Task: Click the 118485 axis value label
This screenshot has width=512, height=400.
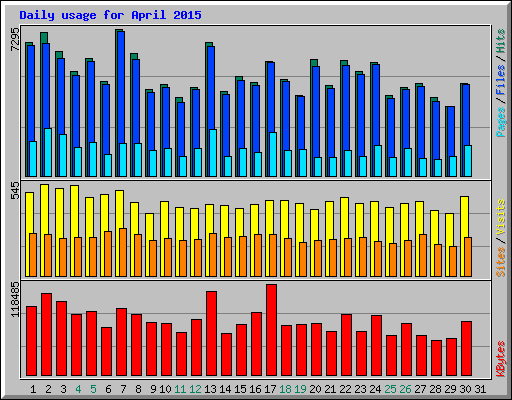Action: pos(15,299)
